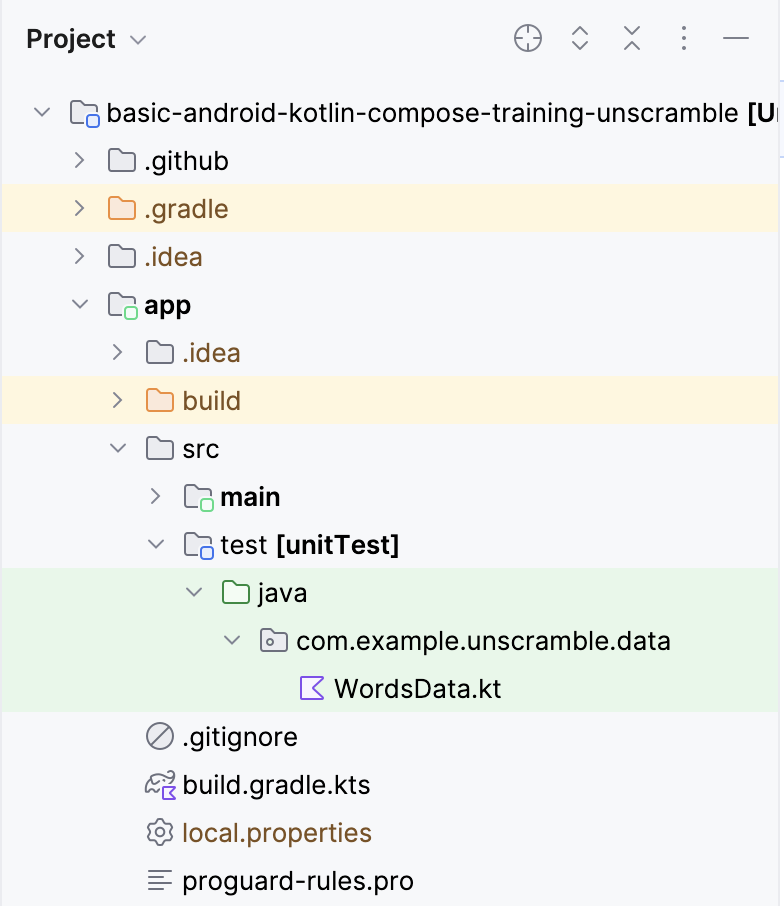Hide the Project tool window
The image size is (784, 906).
click(736, 38)
